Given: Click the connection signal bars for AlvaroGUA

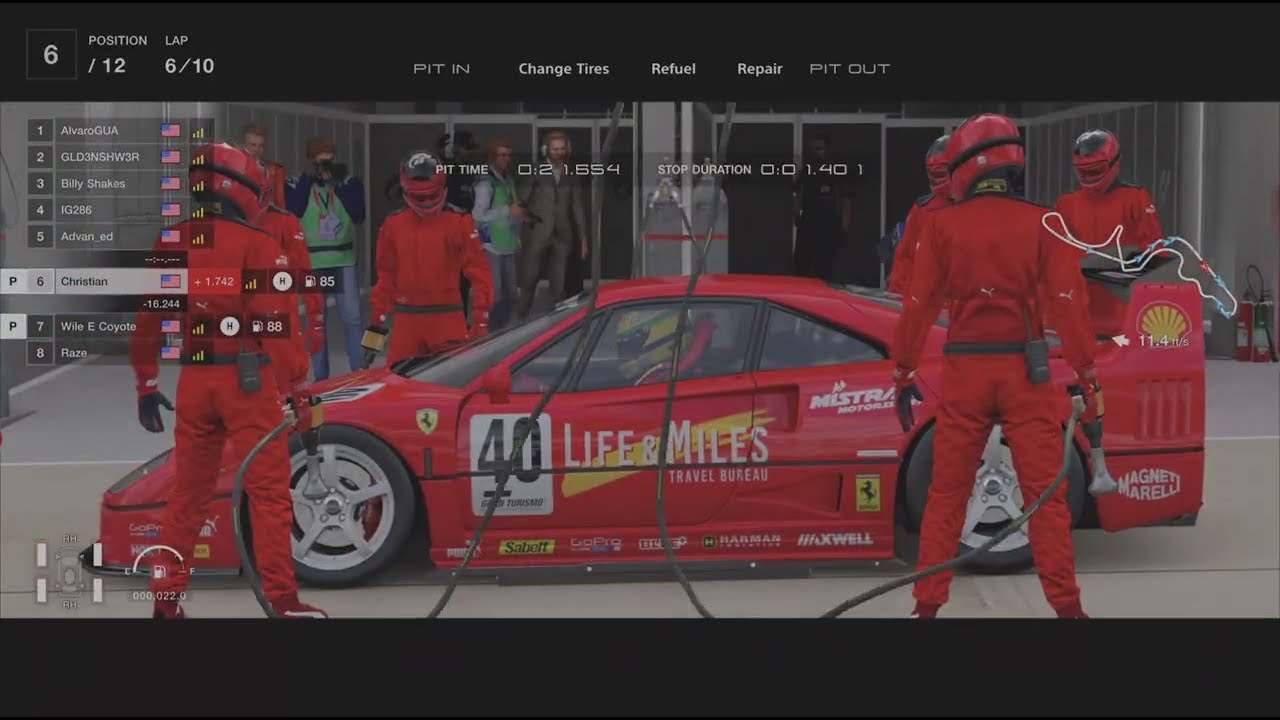Looking at the screenshot, I should [197, 131].
